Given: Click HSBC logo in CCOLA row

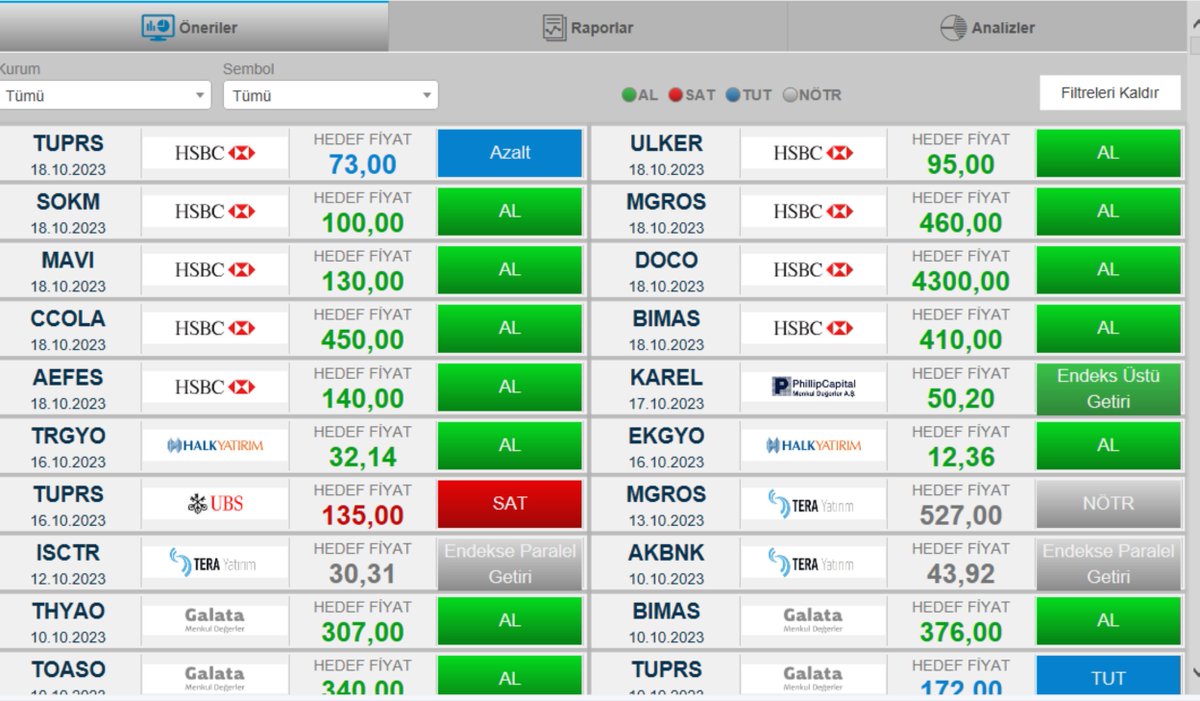Looking at the screenshot, I should point(215,328).
